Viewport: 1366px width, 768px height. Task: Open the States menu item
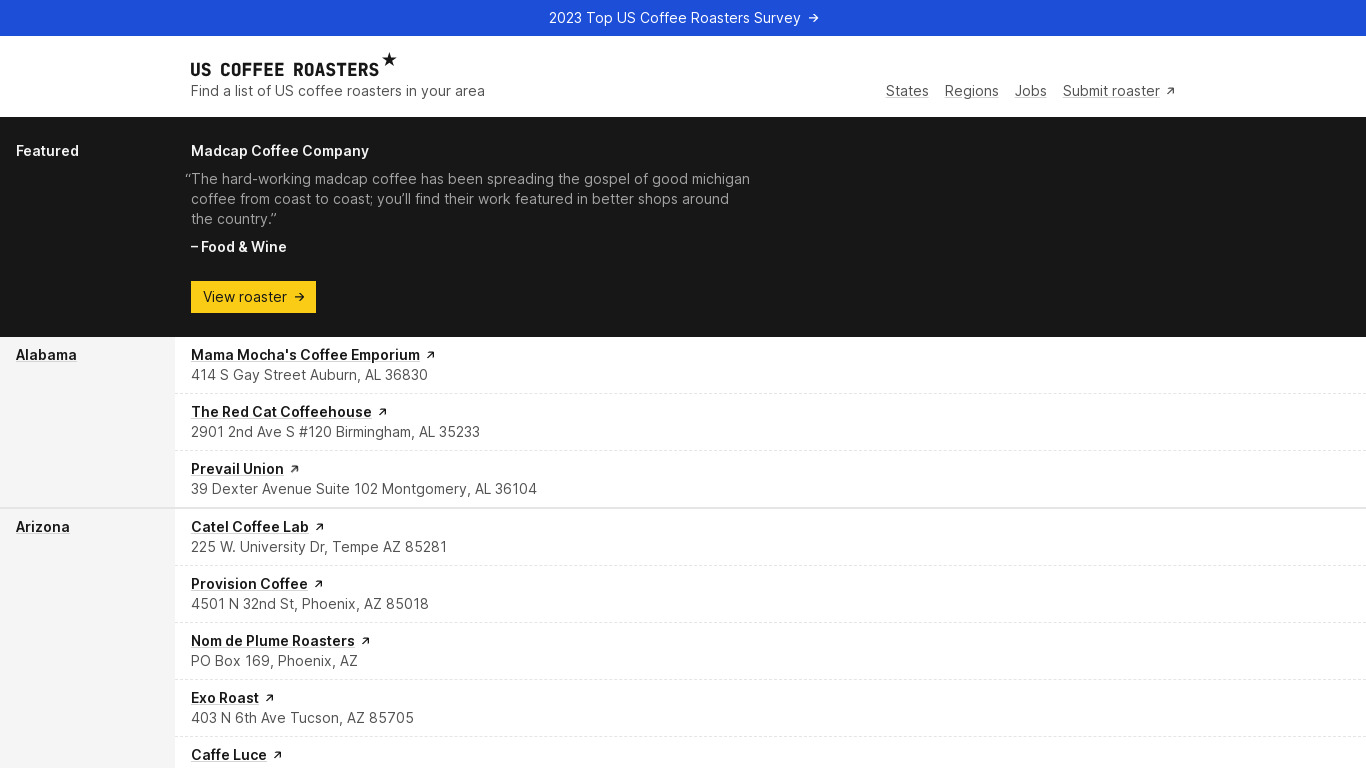click(907, 91)
